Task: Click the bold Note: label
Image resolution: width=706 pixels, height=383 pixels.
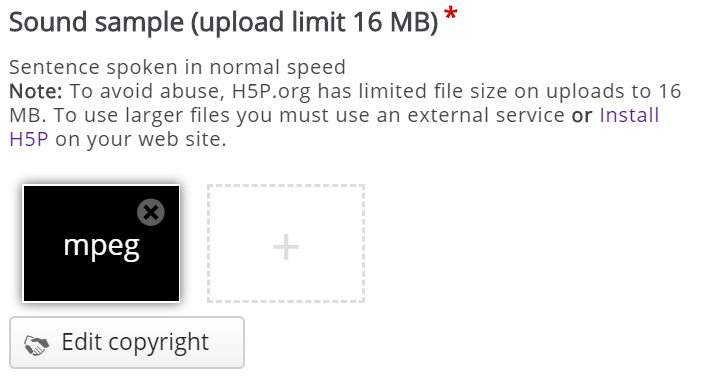Action: click(36, 91)
